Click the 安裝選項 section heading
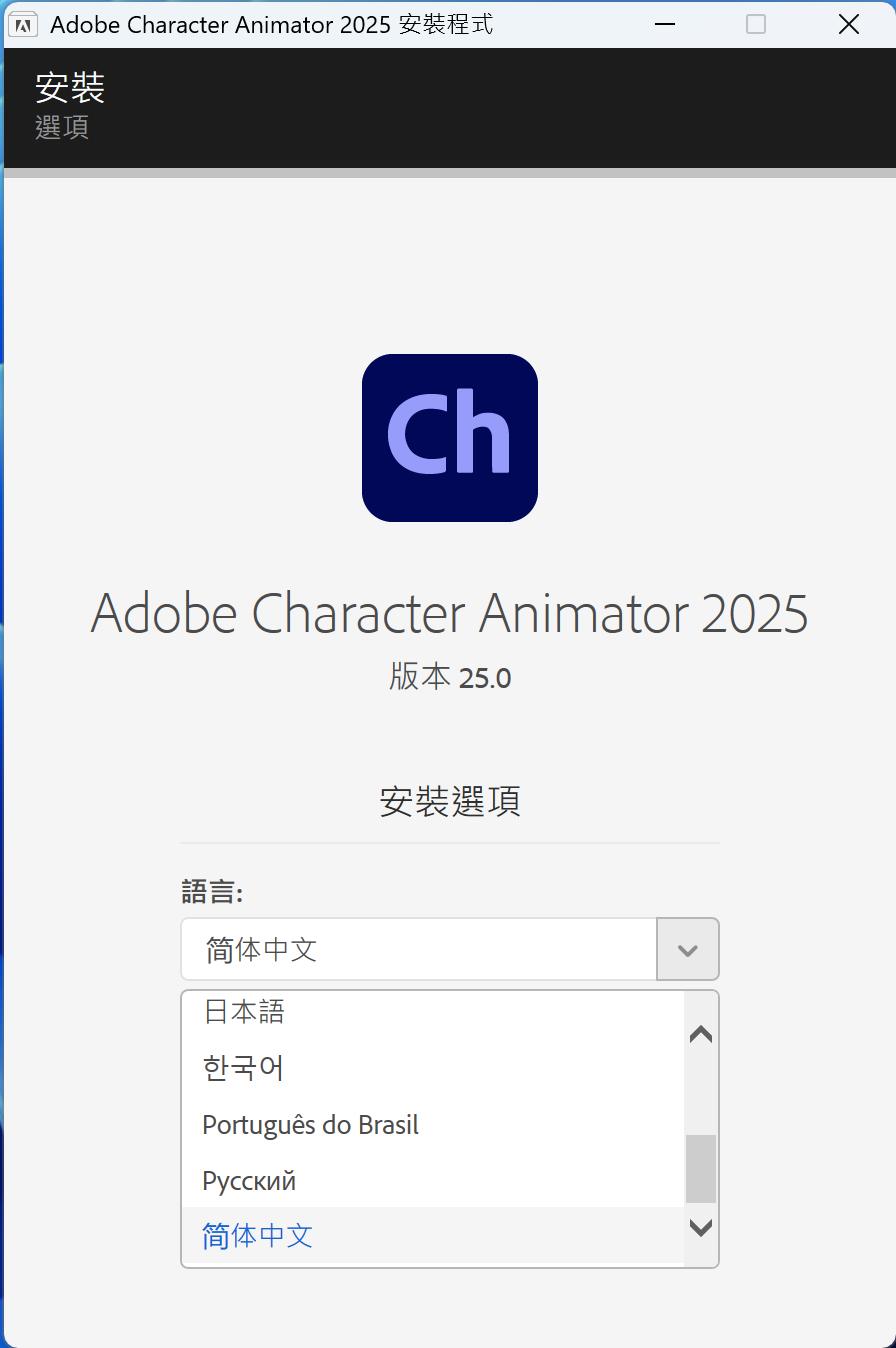The width and height of the screenshot is (896, 1348). coord(449,801)
